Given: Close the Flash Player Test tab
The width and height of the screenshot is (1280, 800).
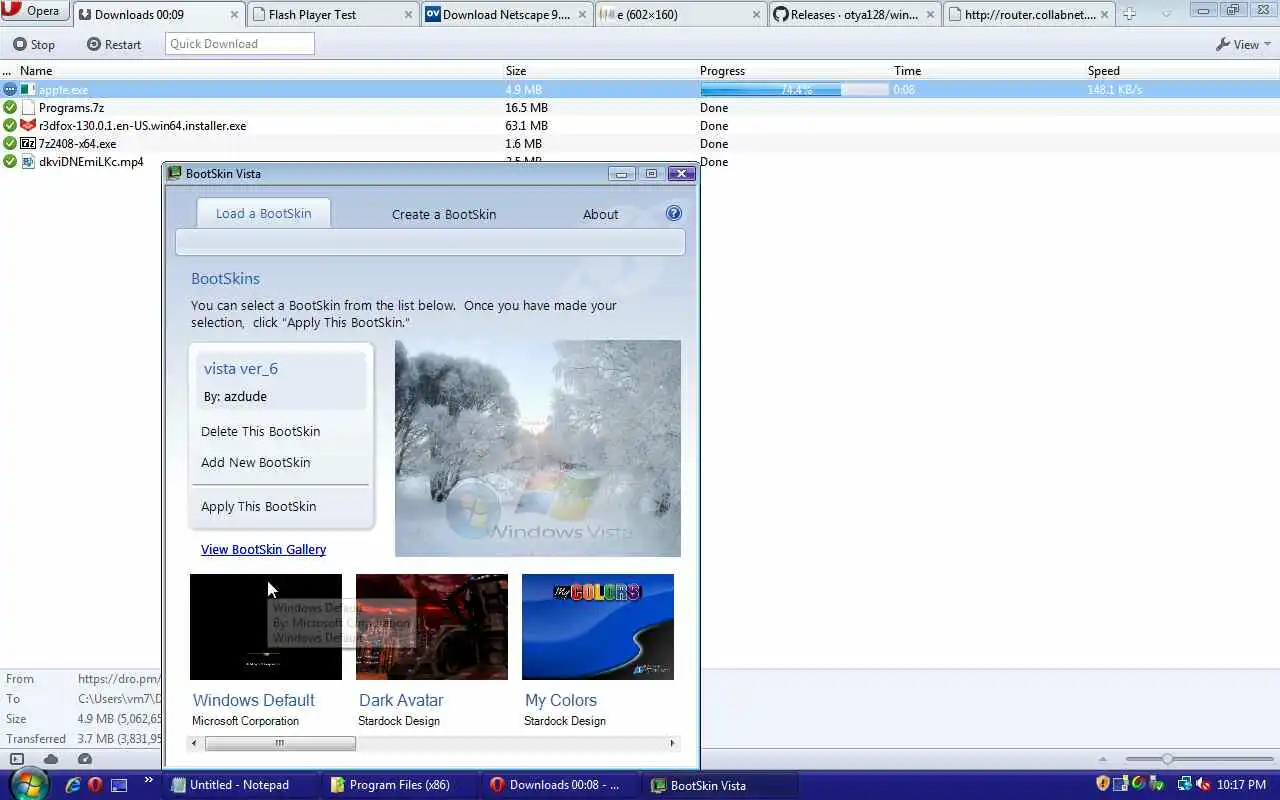Looking at the screenshot, I should (408, 15).
